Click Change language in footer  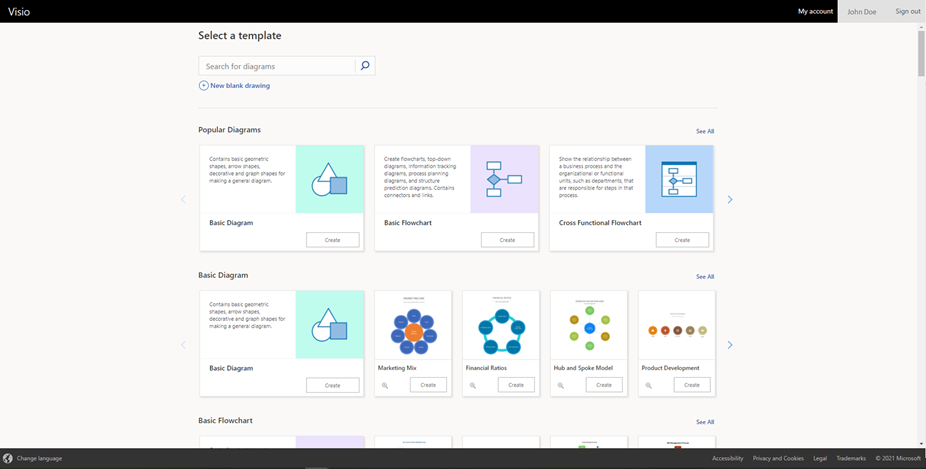click(39, 458)
